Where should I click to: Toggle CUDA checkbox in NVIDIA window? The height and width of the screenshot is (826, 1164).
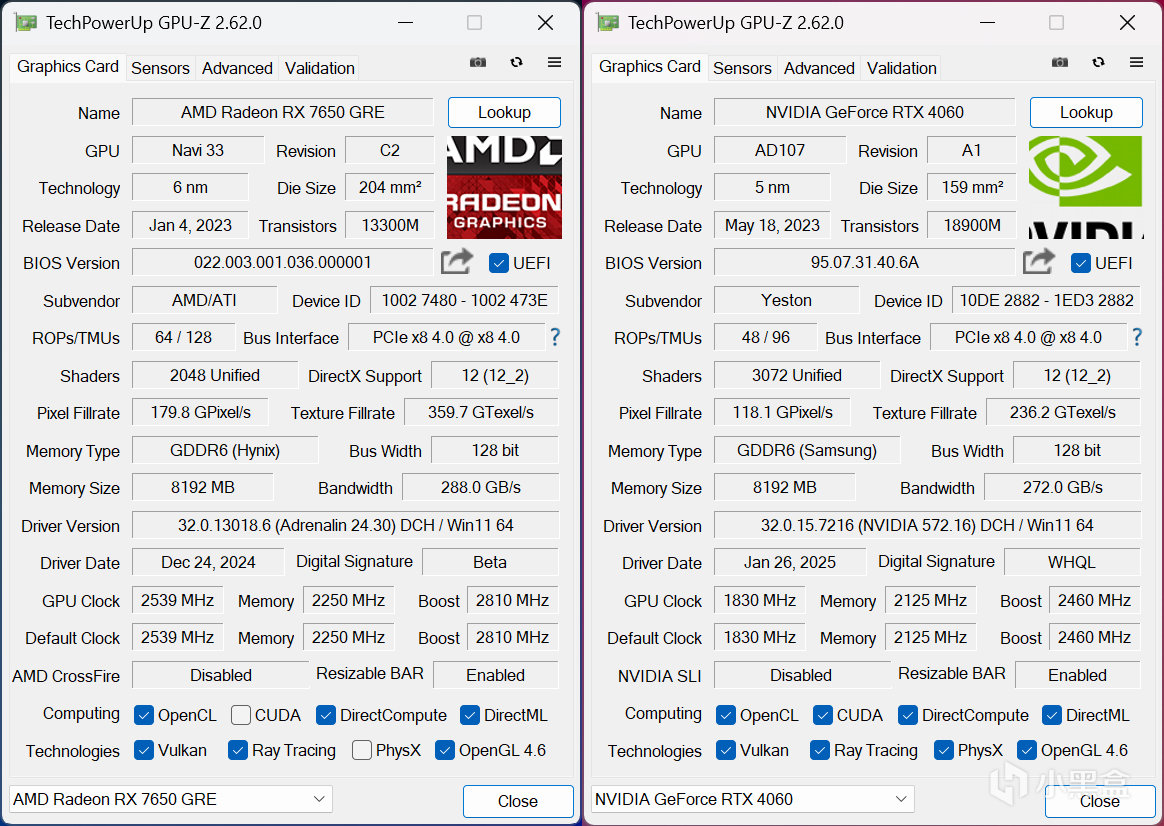tap(823, 715)
